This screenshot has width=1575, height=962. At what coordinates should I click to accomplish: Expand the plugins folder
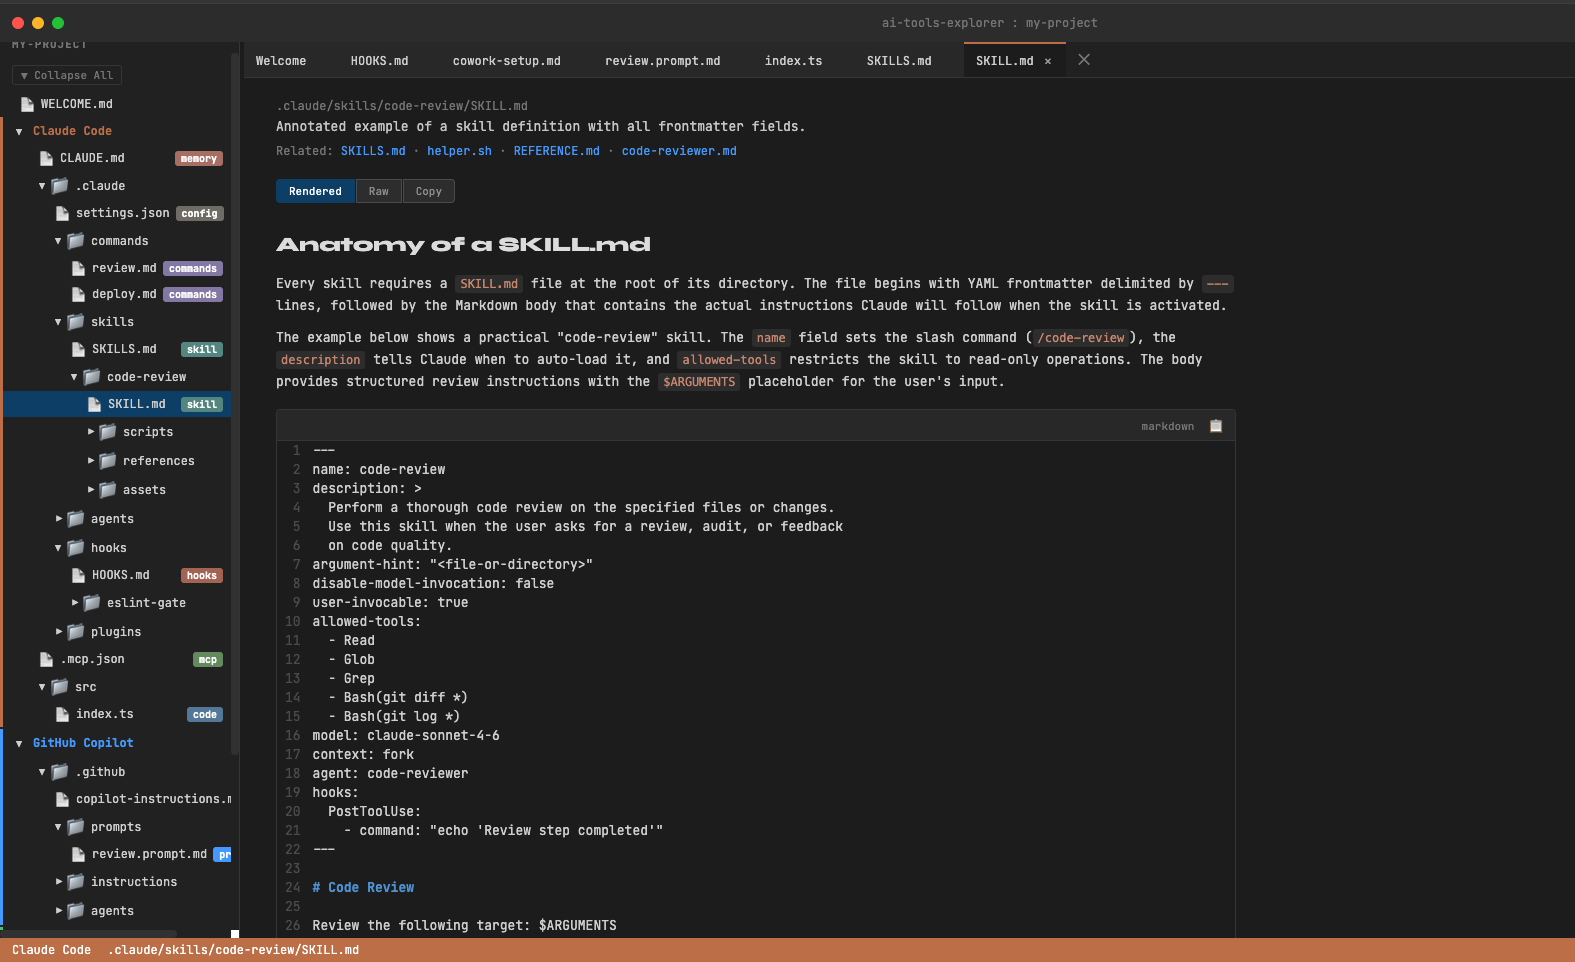click(x=59, y=632)
